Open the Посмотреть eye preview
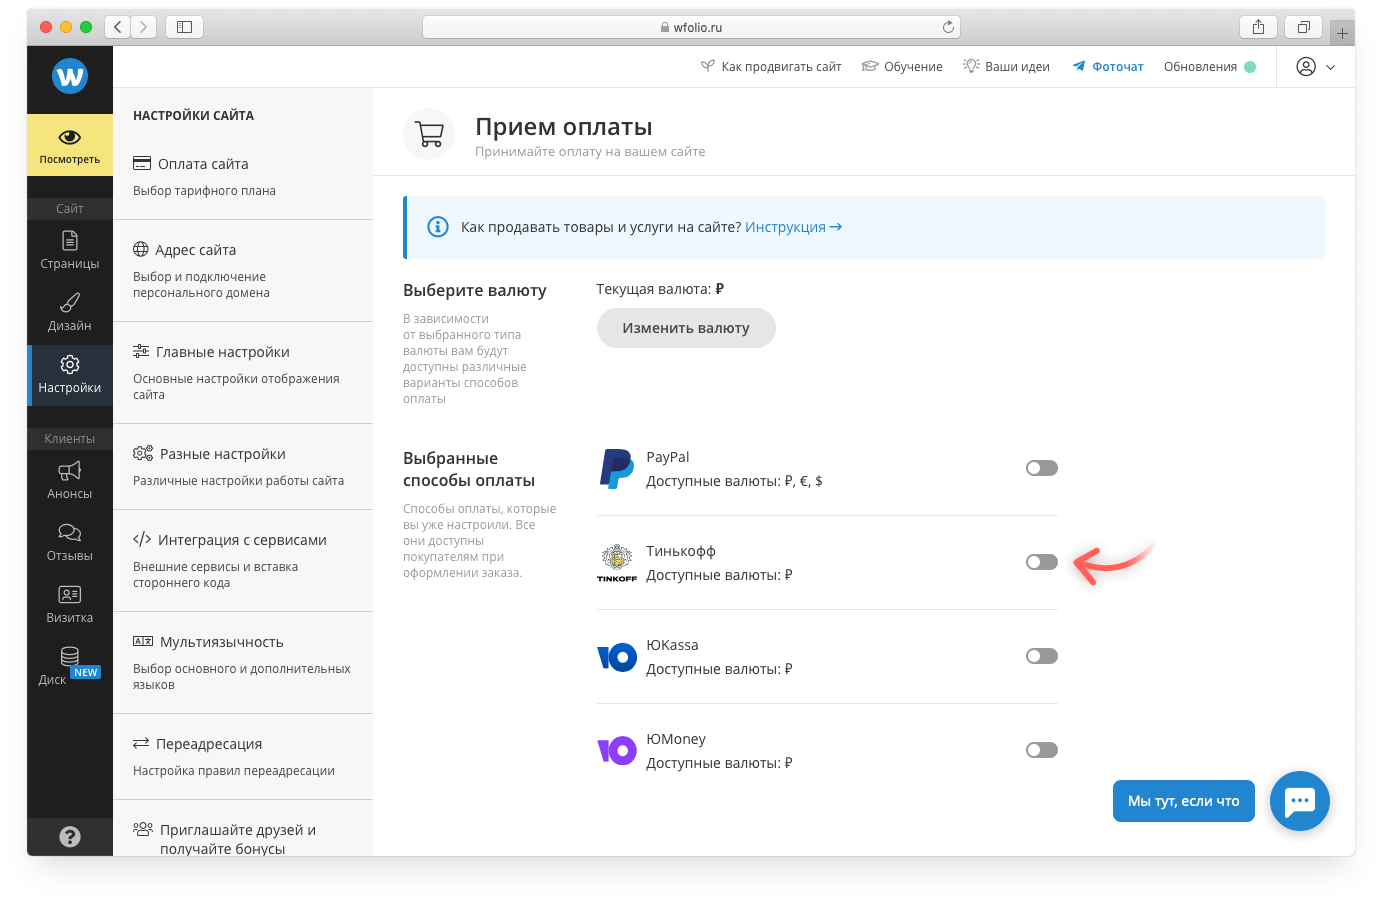This screenshot has width=1382, height=900. [70, 146]
